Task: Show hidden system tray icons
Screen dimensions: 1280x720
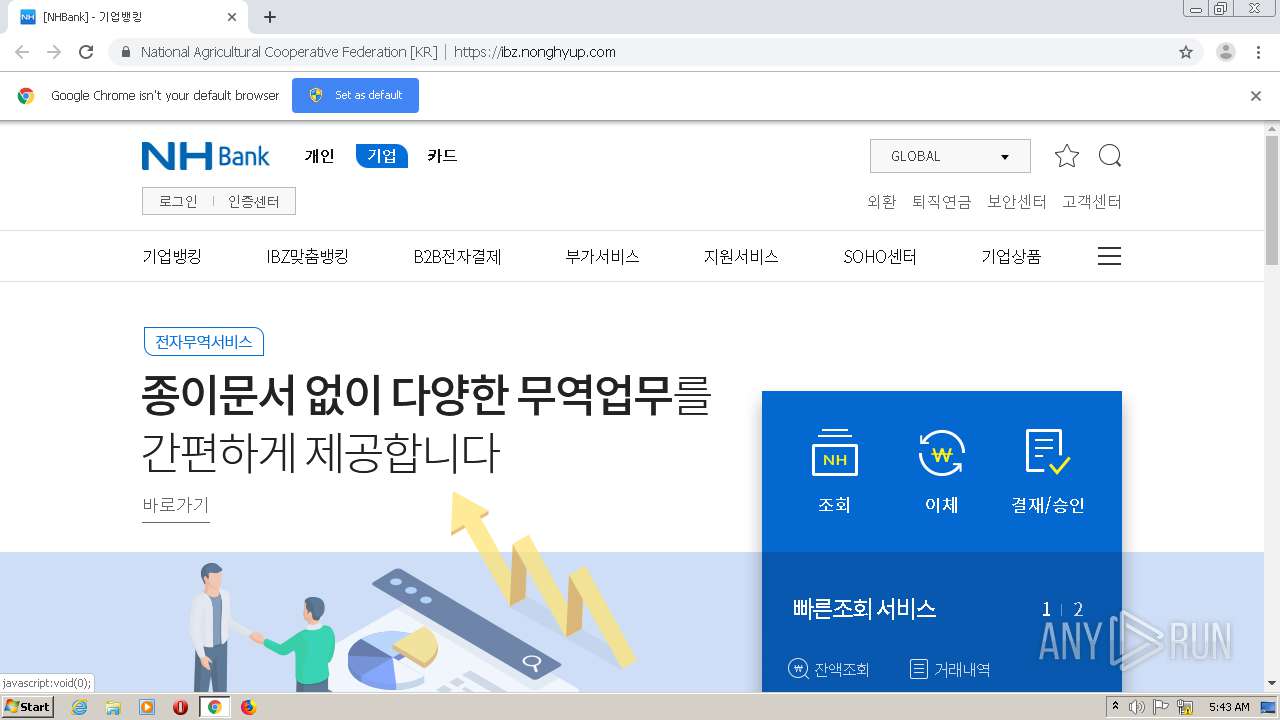Action: [1115, 707]
